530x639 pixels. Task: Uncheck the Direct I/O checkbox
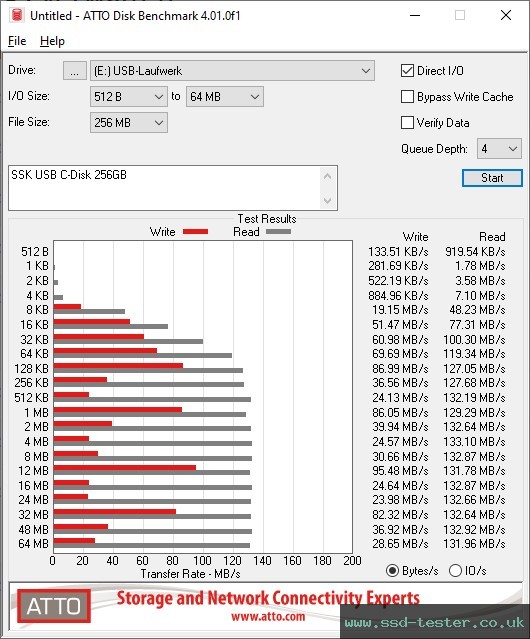click(407, 71)
